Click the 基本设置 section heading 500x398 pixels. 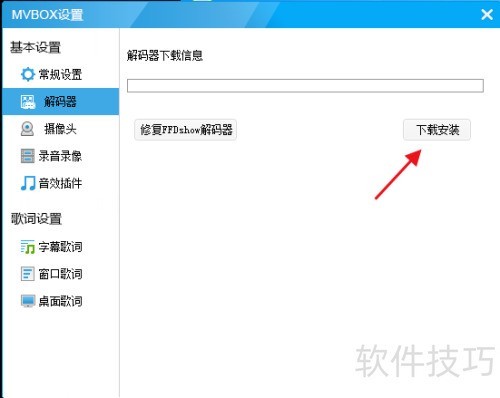pos(35,47)
